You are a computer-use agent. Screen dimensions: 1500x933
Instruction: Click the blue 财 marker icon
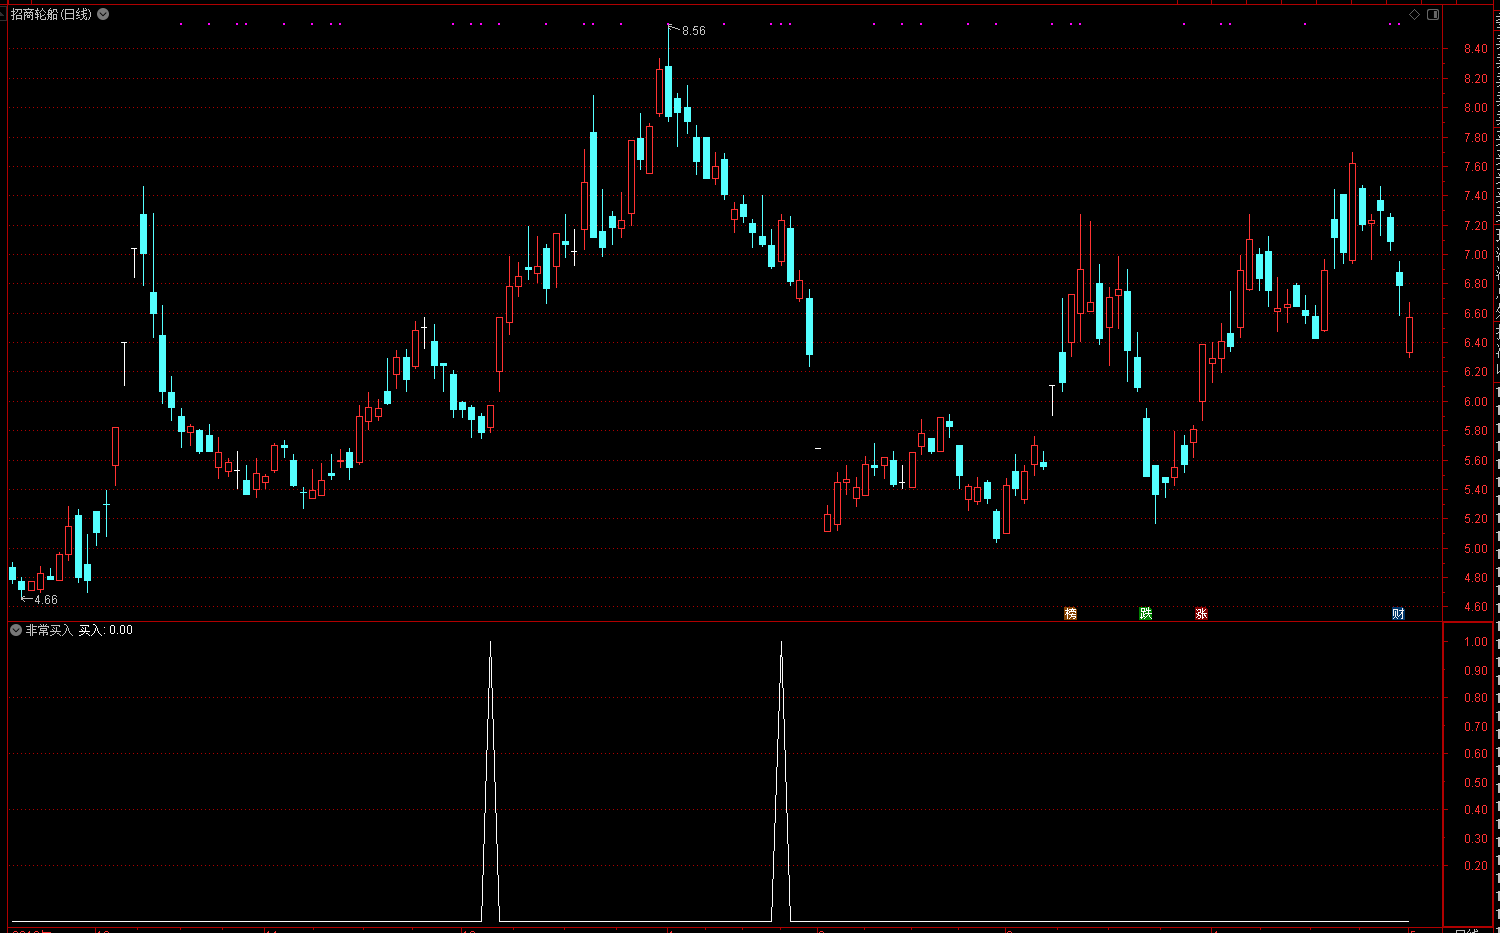coord(1398,613)
